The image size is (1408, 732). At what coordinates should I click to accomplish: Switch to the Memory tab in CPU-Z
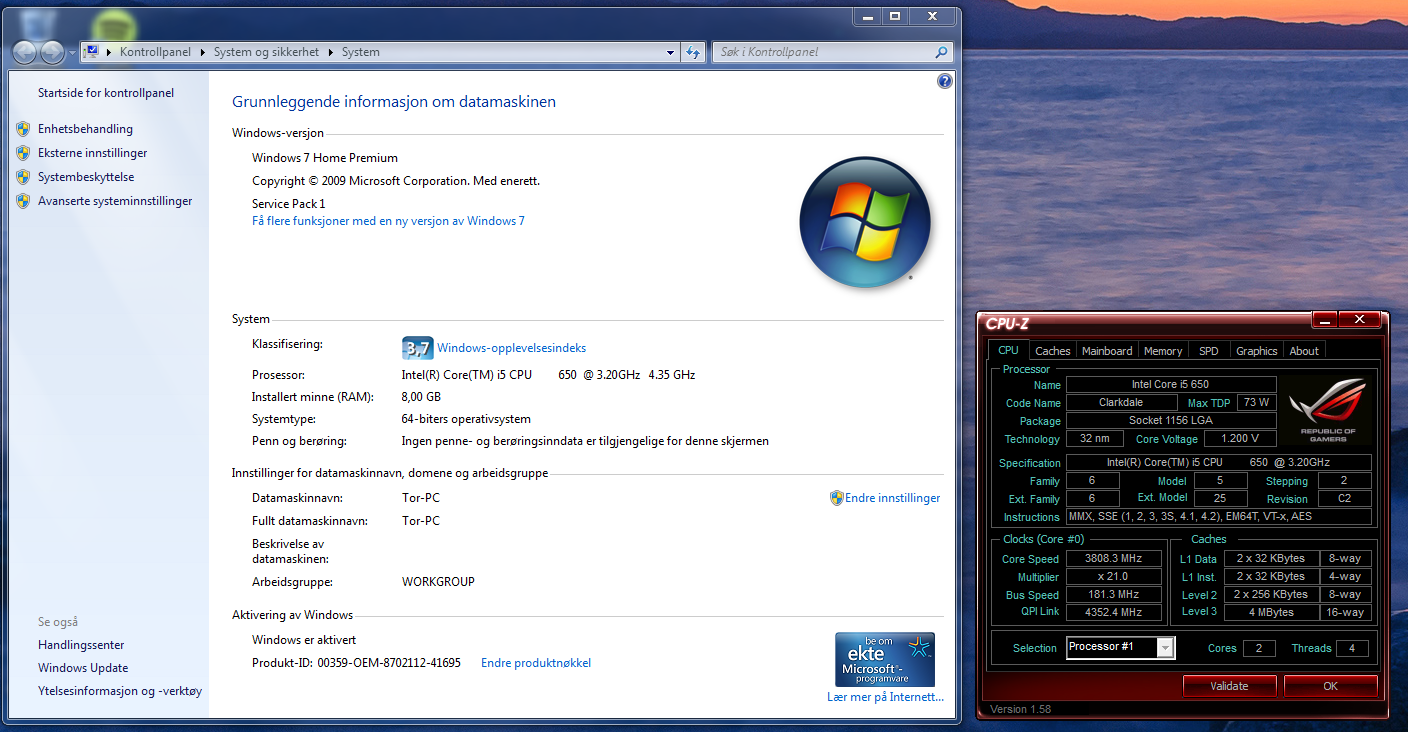tap(1163, 351)
